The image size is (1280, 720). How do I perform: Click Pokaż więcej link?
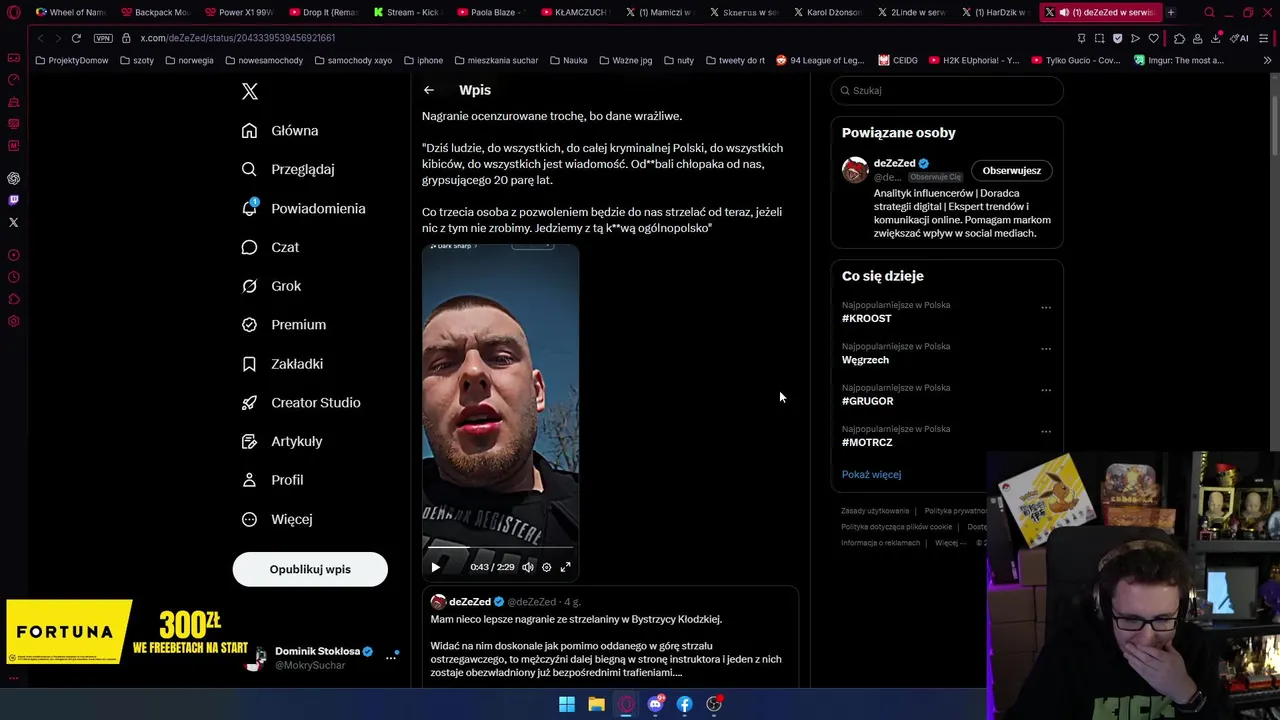[871, 475]
